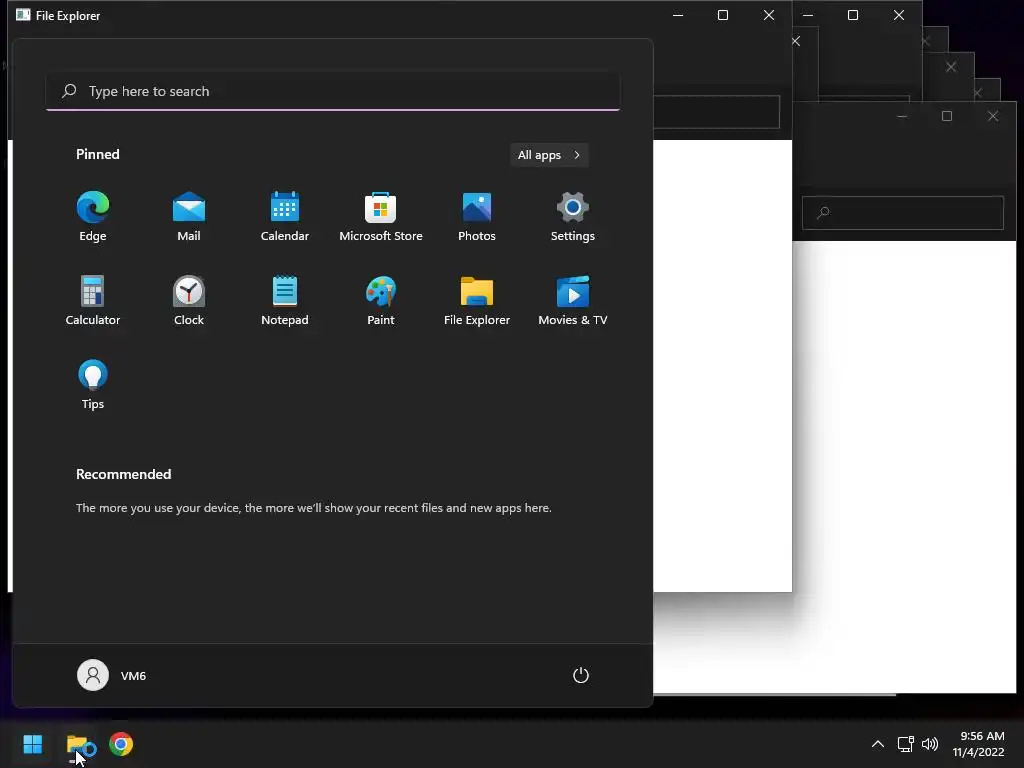
Task: Launch the Photos app
Action: pos(477,217)
